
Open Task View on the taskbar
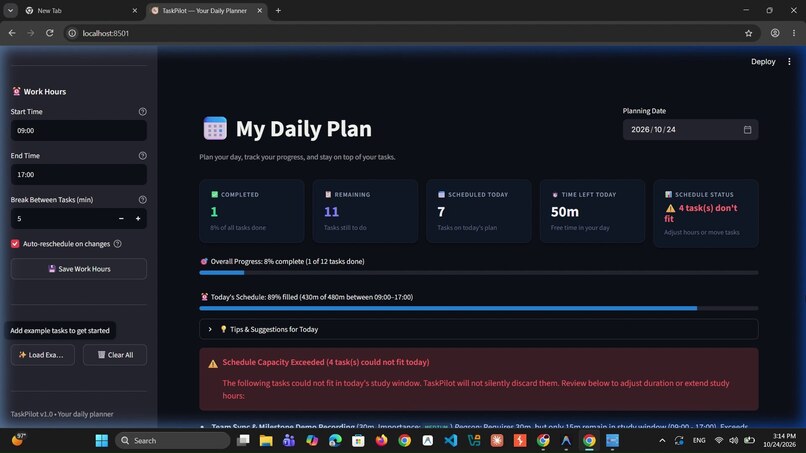coord(243,441)
